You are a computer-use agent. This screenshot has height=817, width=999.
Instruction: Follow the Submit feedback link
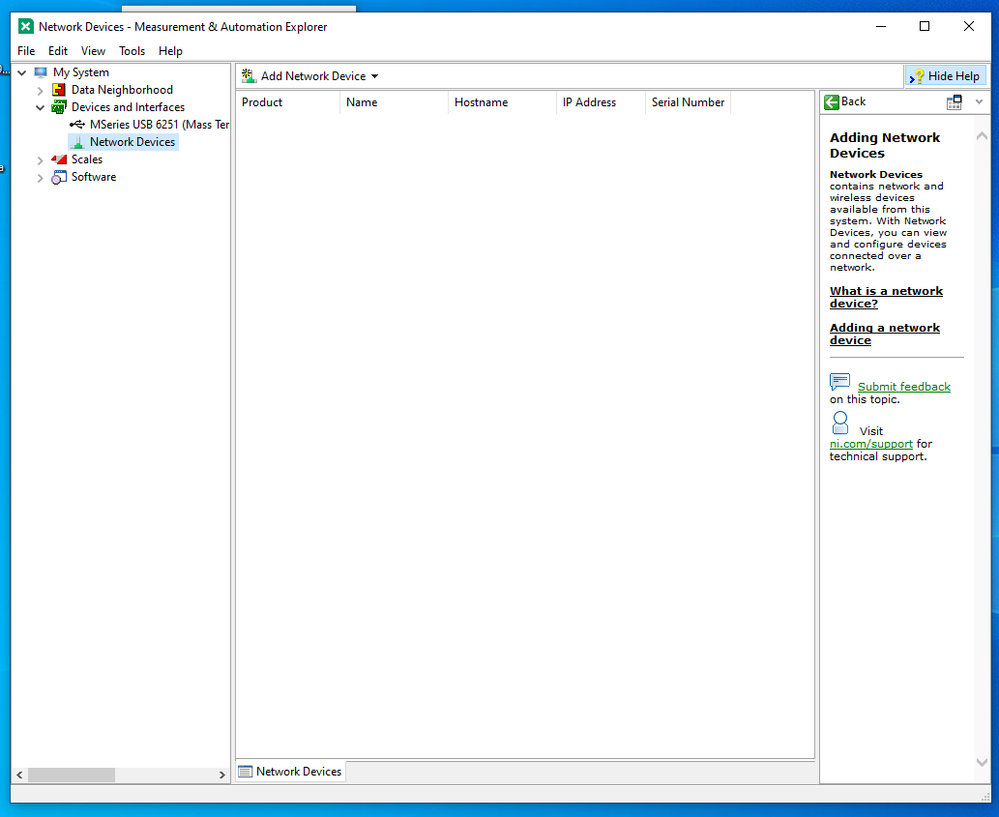point(904,387)
